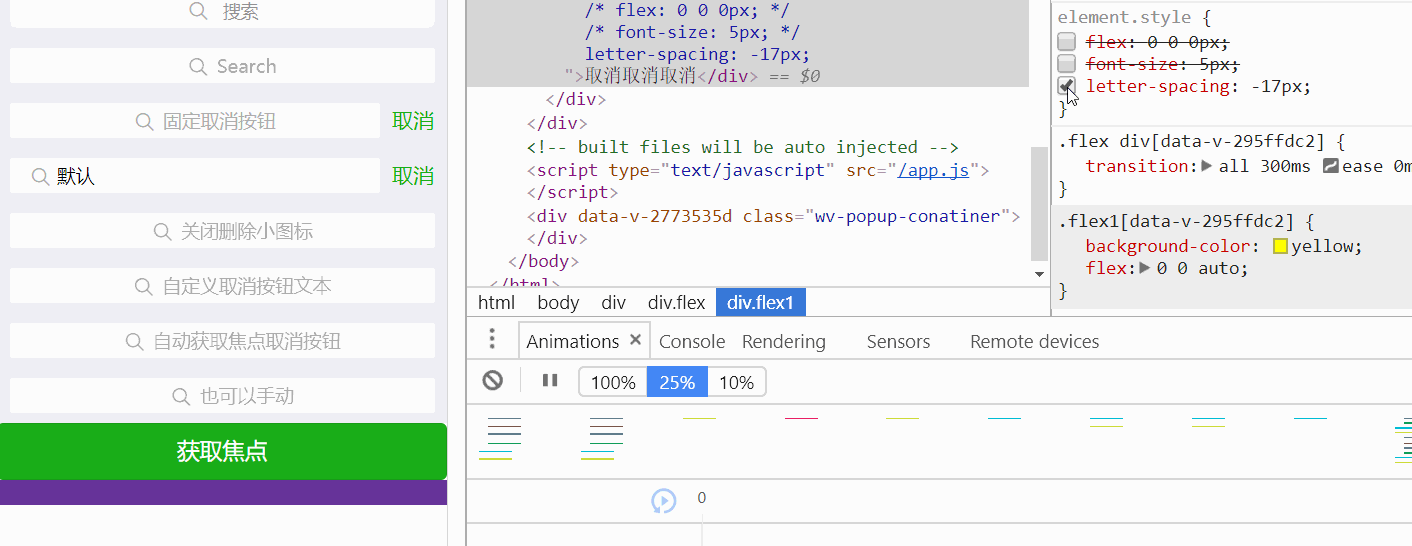The width and height of the screenshot is (1412, 546).
Task: Click the yellow value text
Action: (x=1324, y=246)
